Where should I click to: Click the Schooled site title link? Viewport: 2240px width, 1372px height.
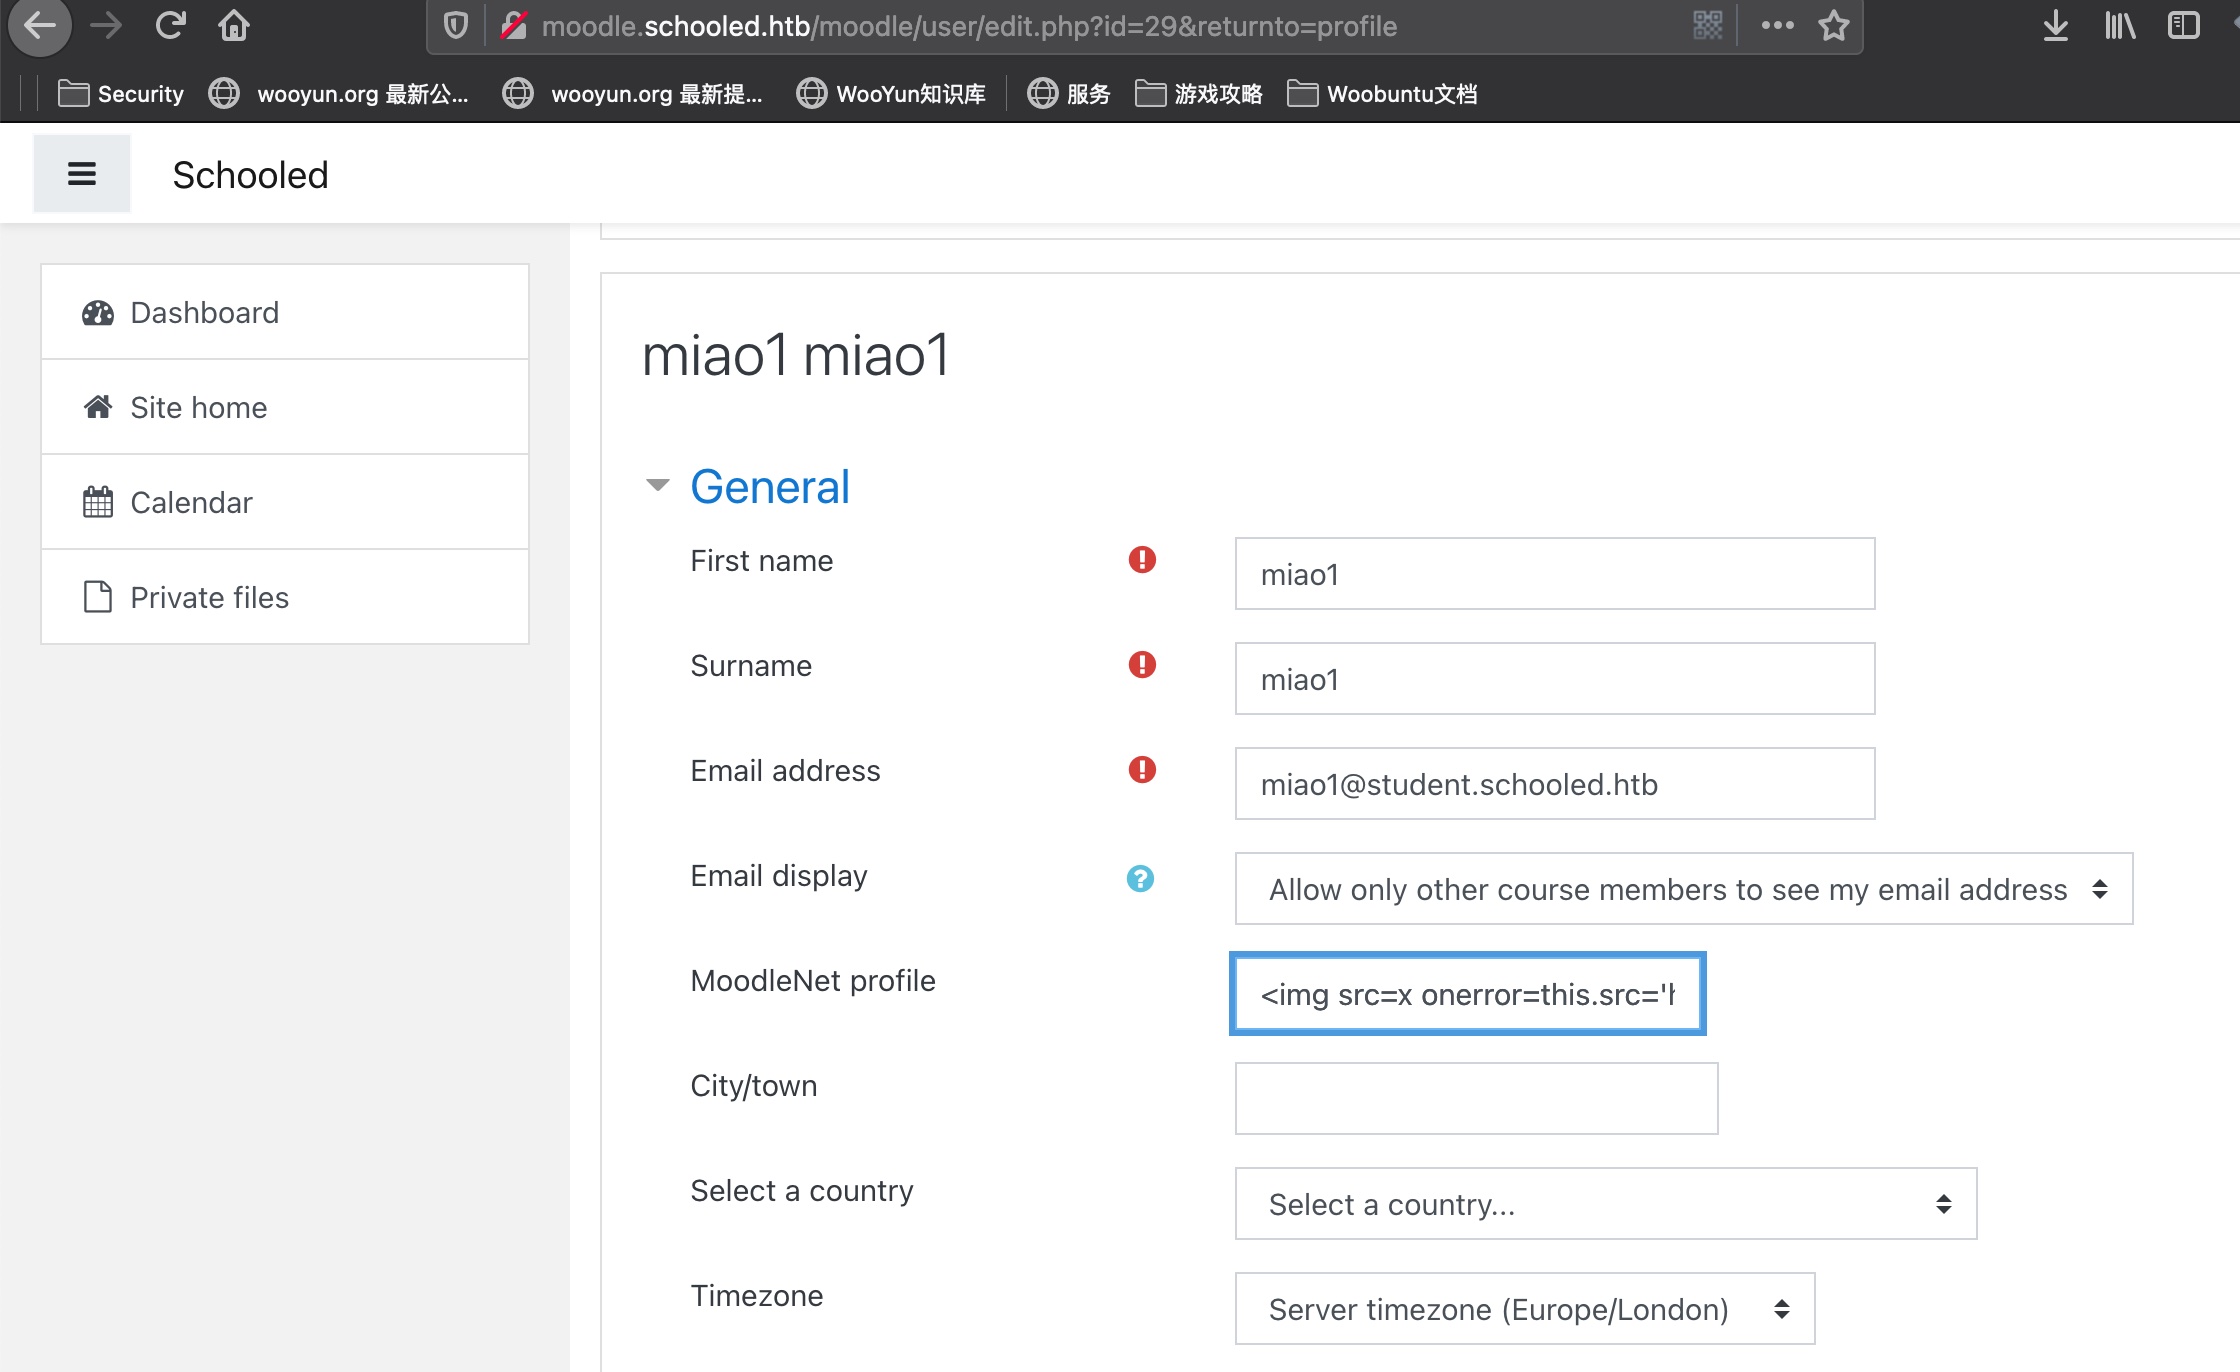250,175
